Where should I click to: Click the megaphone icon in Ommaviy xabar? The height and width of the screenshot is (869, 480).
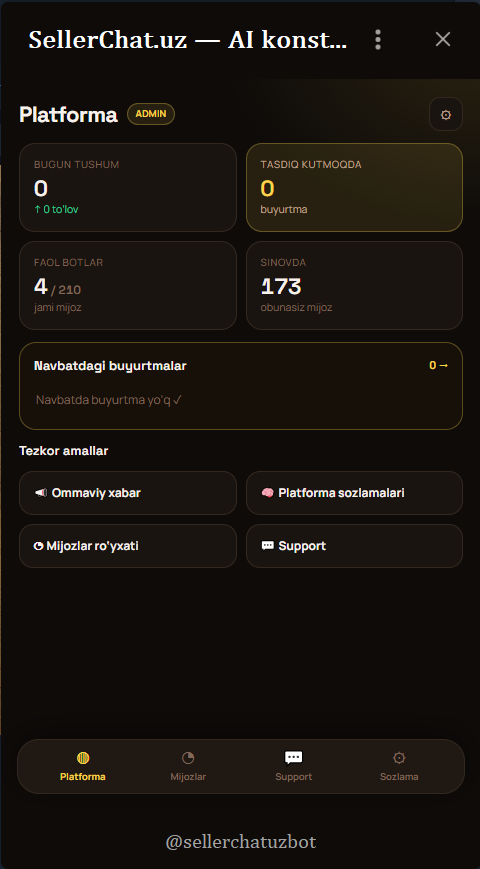pos(40,493)
